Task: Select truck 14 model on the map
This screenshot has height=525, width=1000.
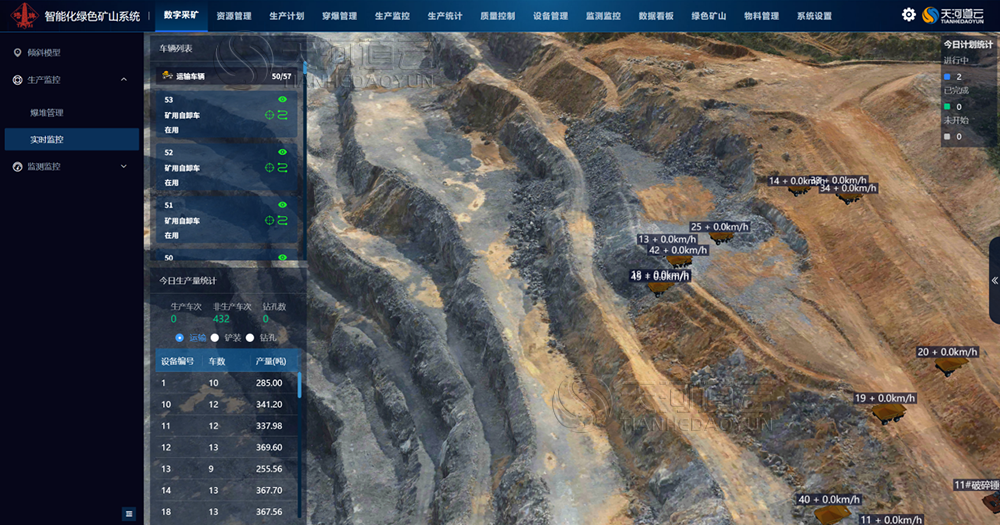Action: (x=798, y=190)
